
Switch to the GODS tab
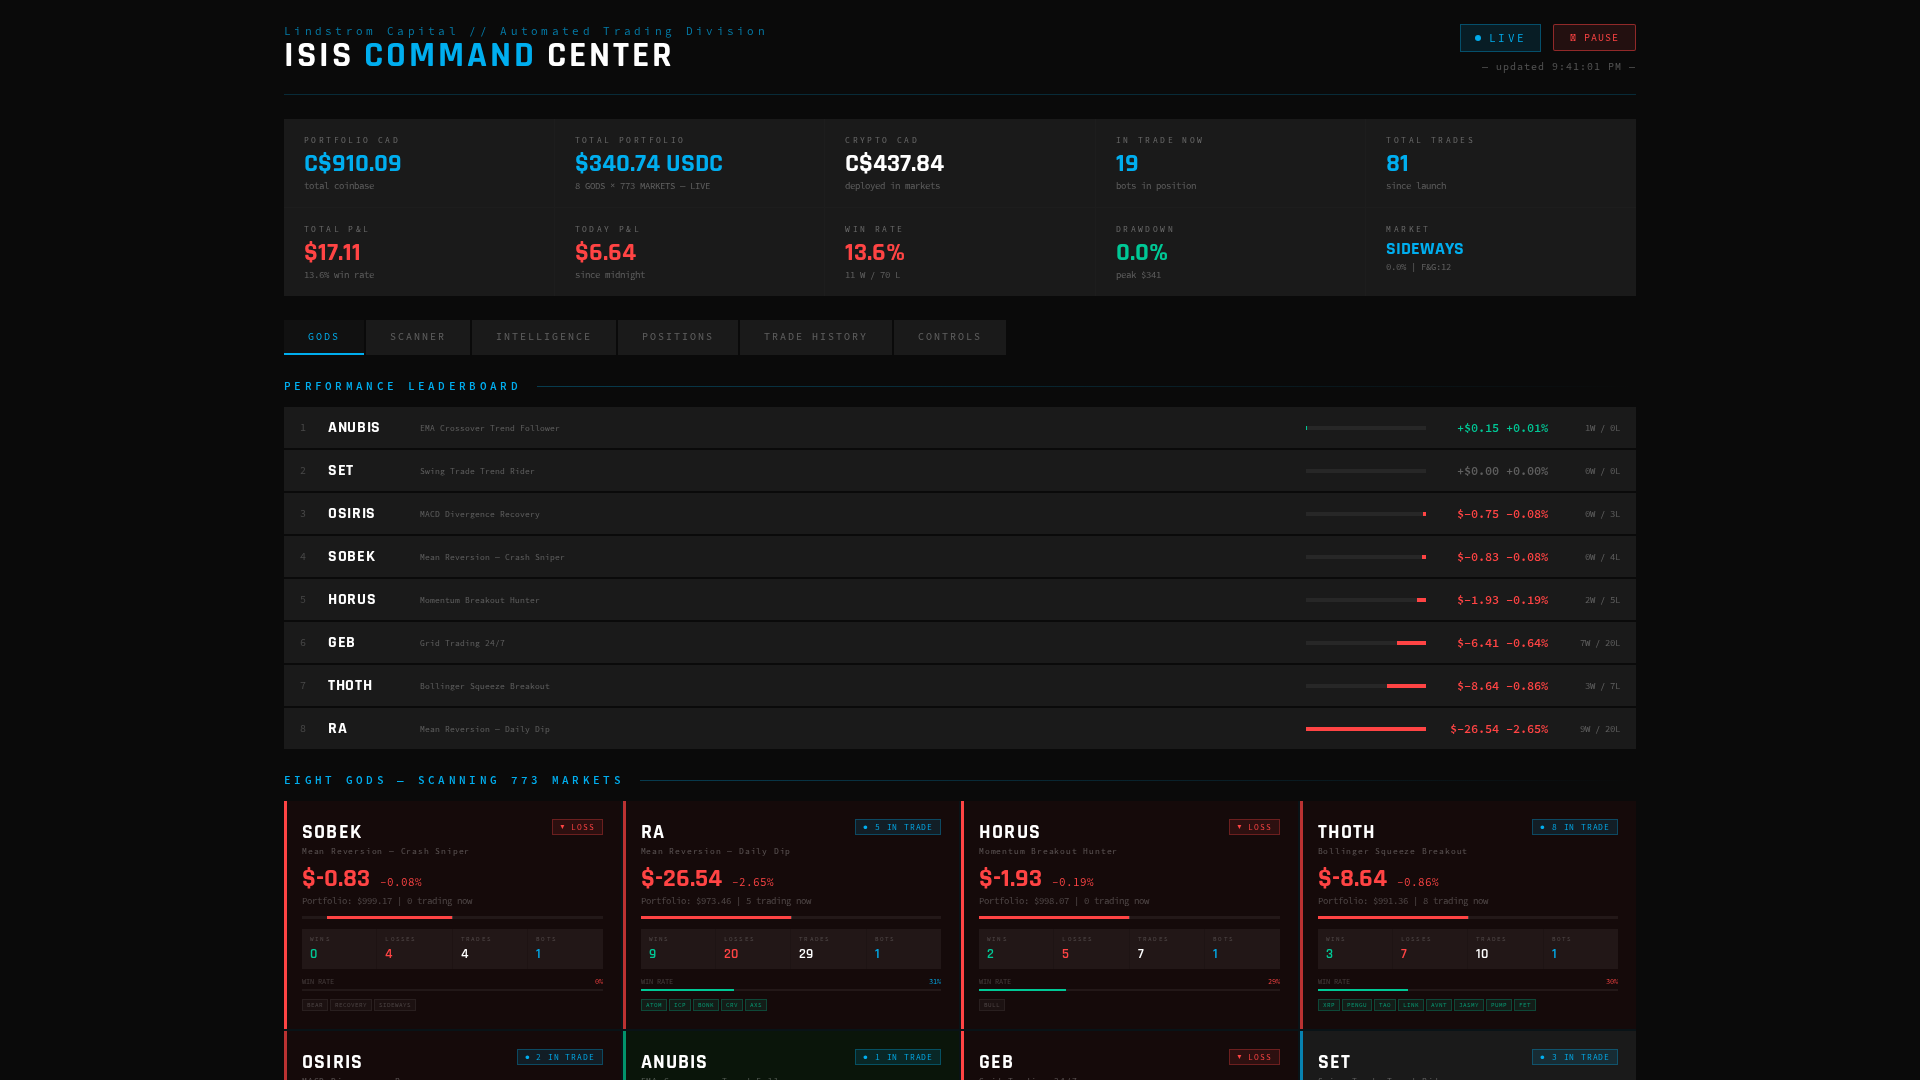point(324,337)
